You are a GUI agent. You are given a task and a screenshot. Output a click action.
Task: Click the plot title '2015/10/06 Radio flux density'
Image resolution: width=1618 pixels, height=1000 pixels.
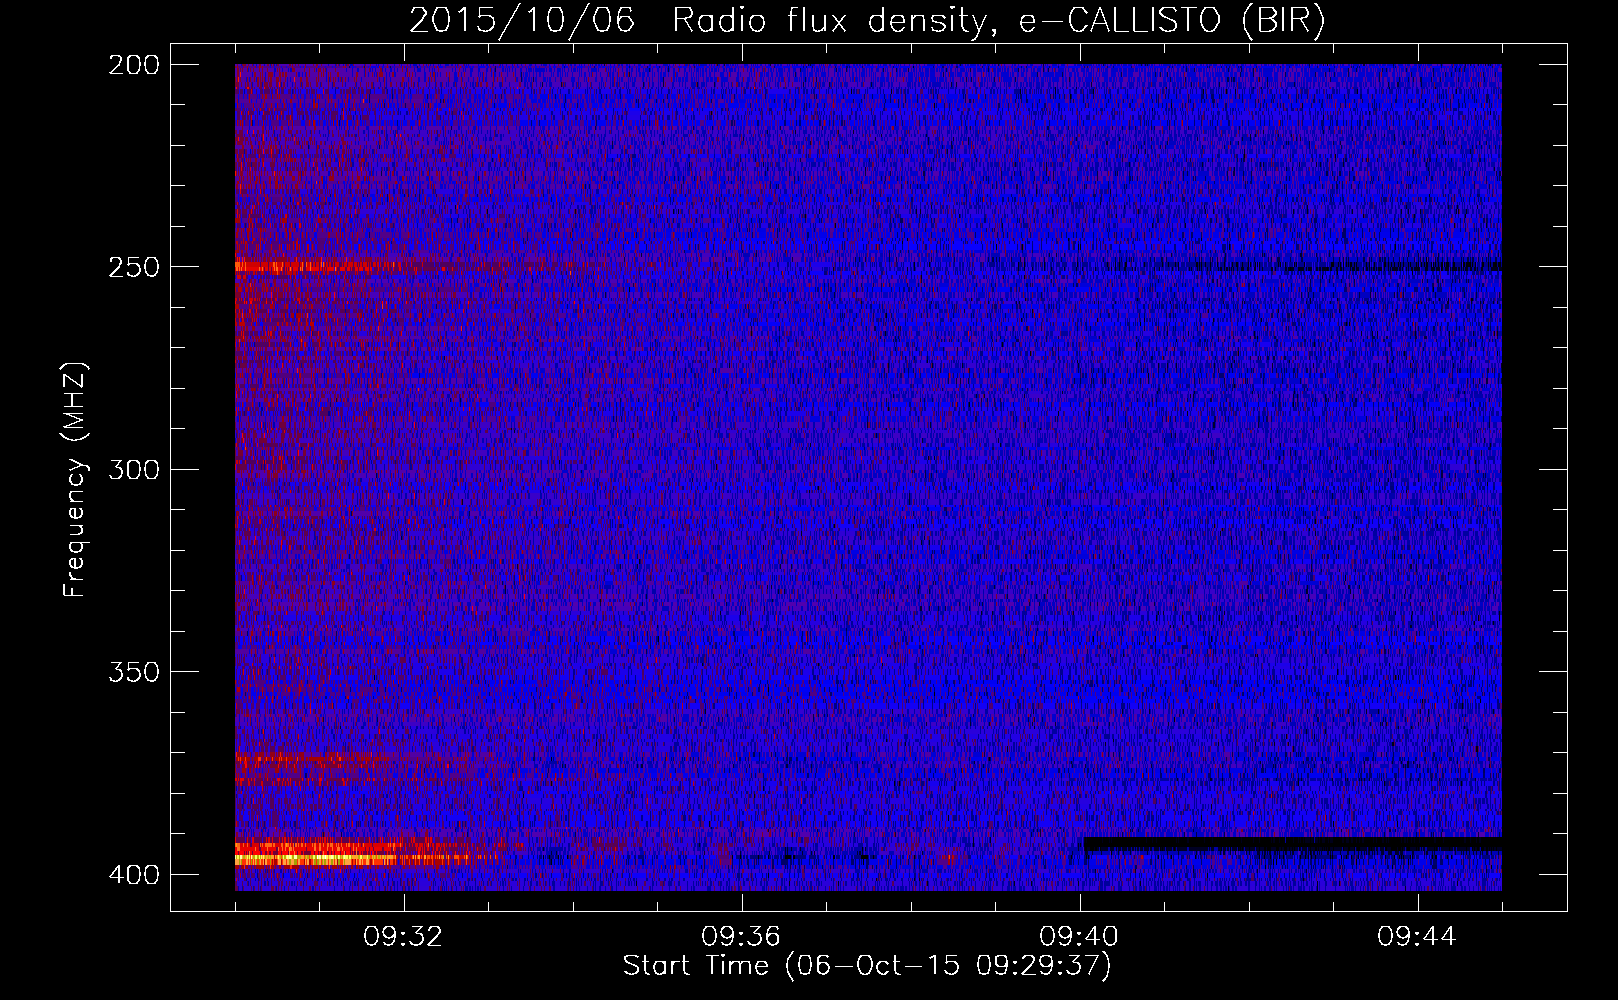867,20
